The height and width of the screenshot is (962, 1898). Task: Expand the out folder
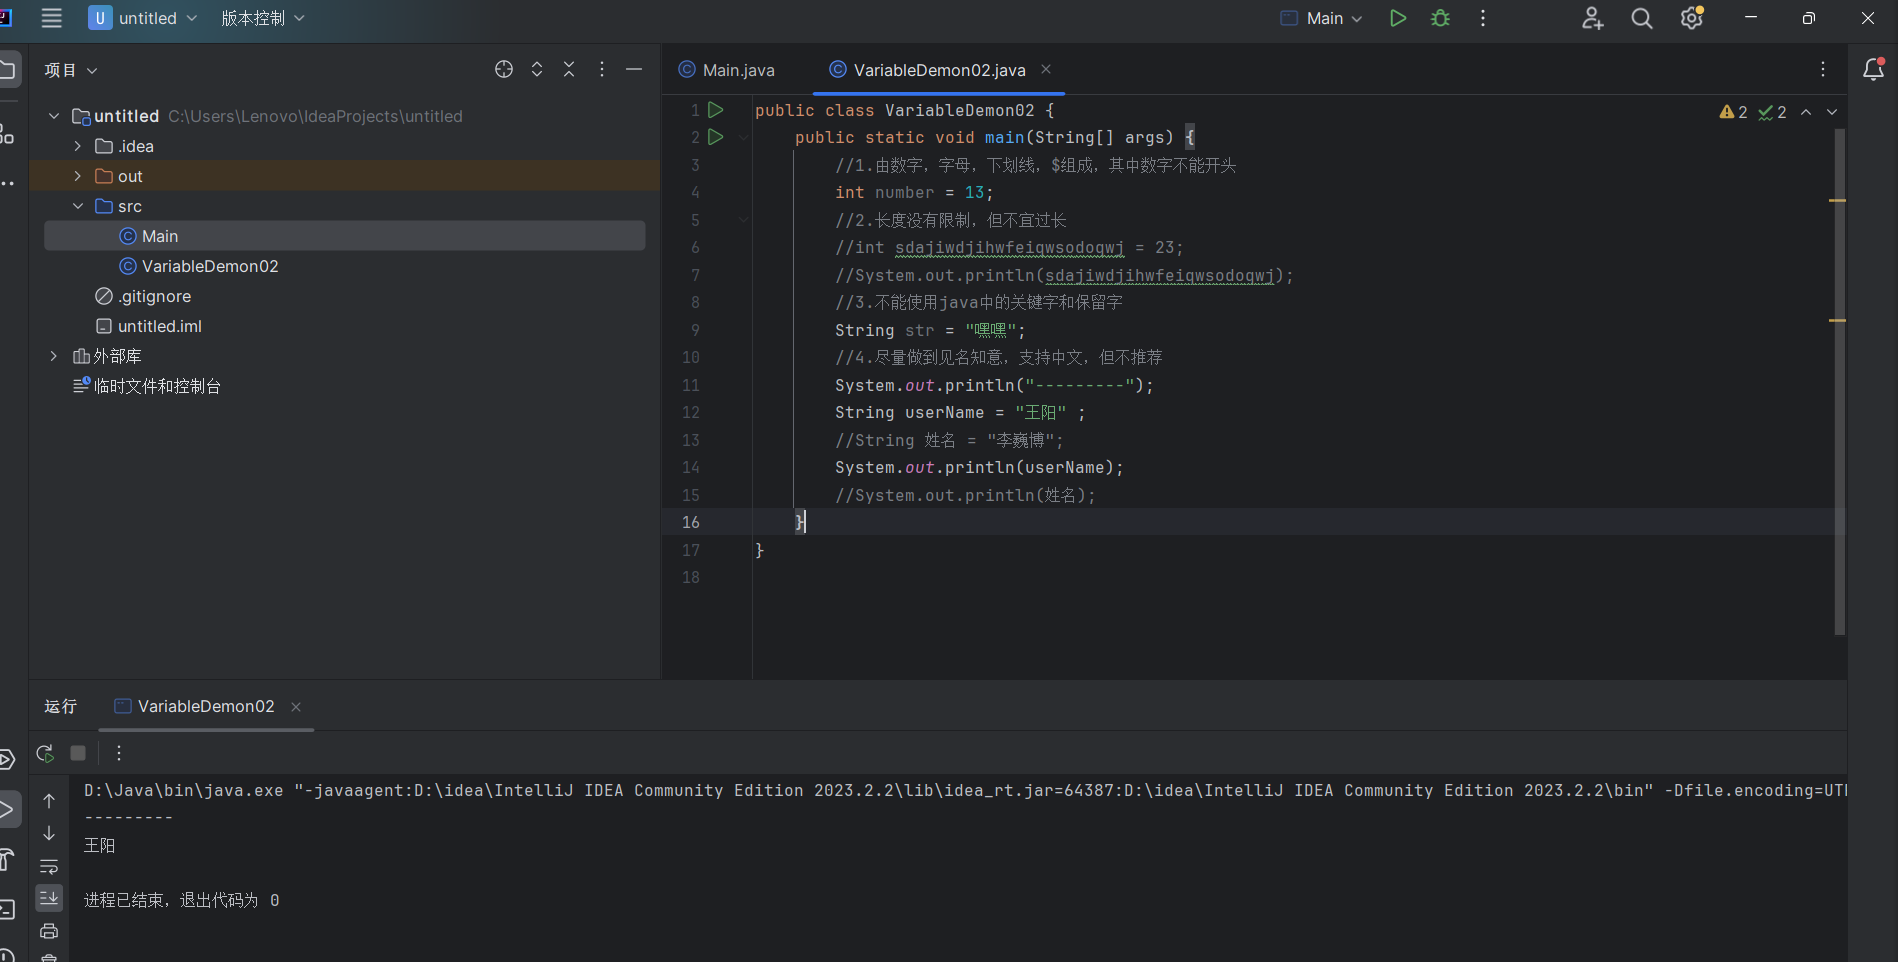coord(78,176)
